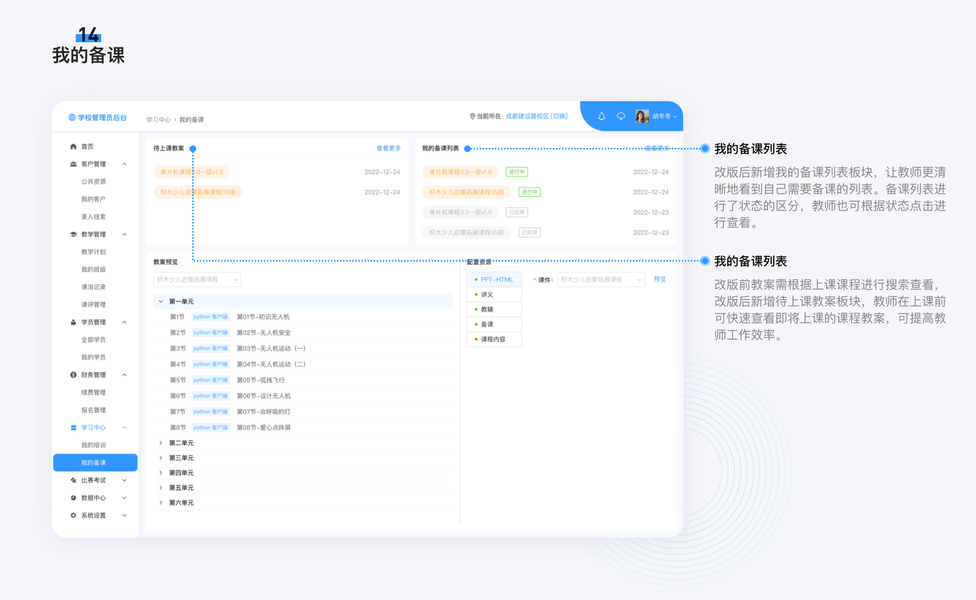Screen dimensions: 976x600
Task: Click the 预览 link next to 课件
Action: click(660, 279)
